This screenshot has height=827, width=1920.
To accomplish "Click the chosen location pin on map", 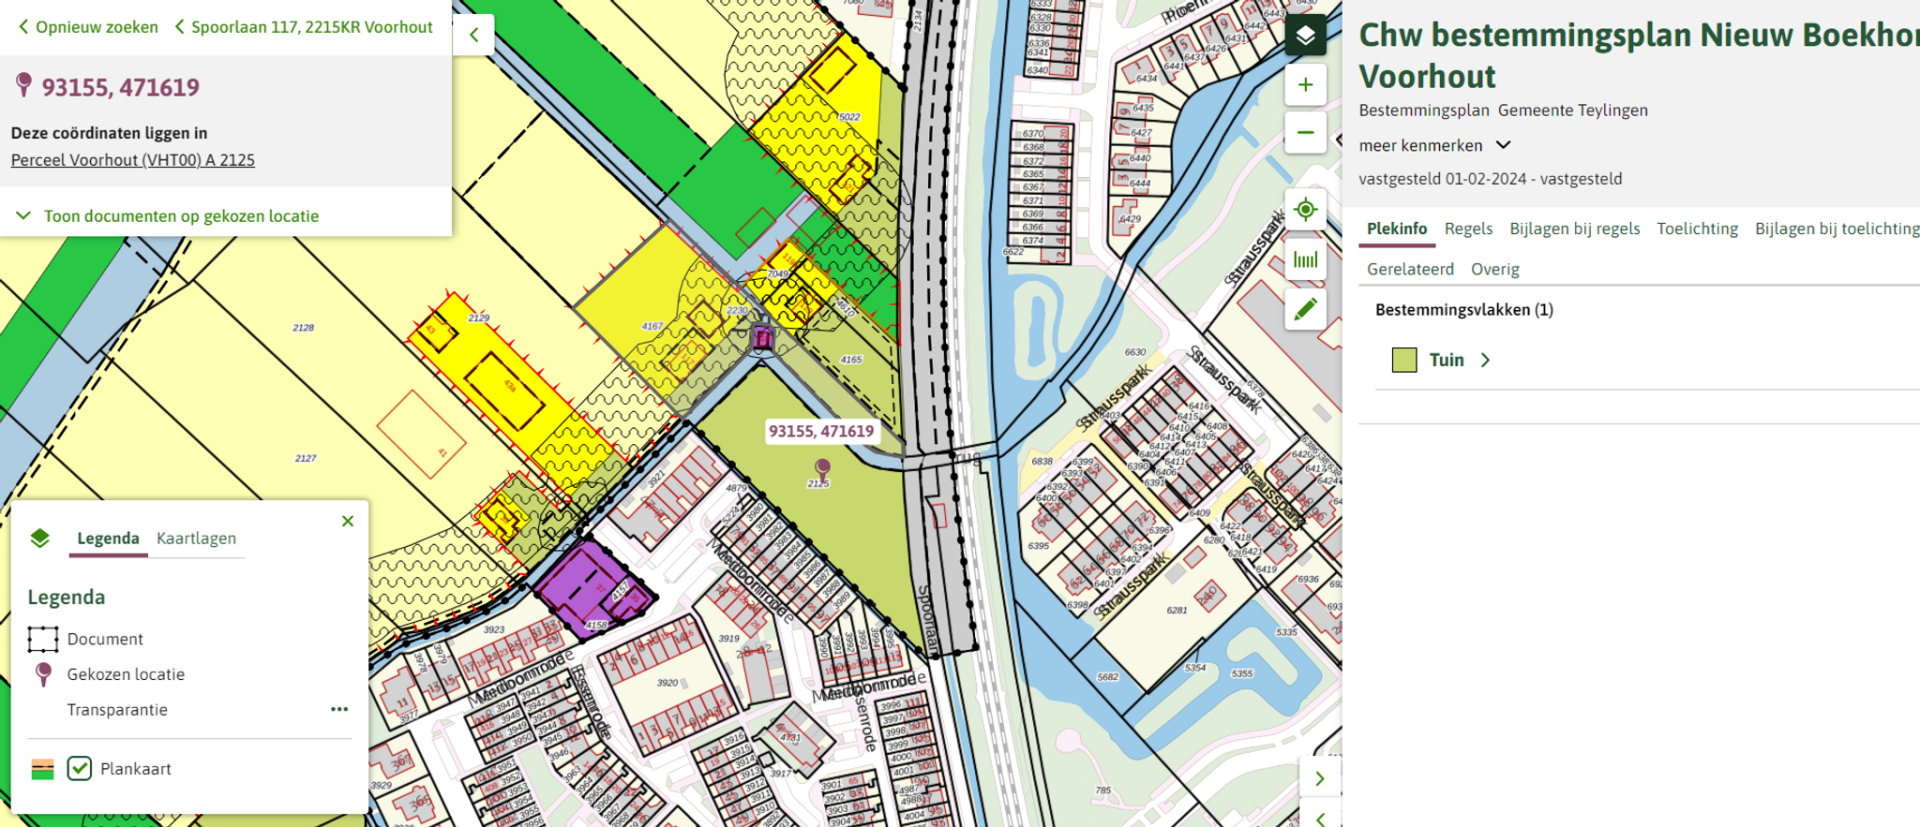I will click(x=822, y=468).
